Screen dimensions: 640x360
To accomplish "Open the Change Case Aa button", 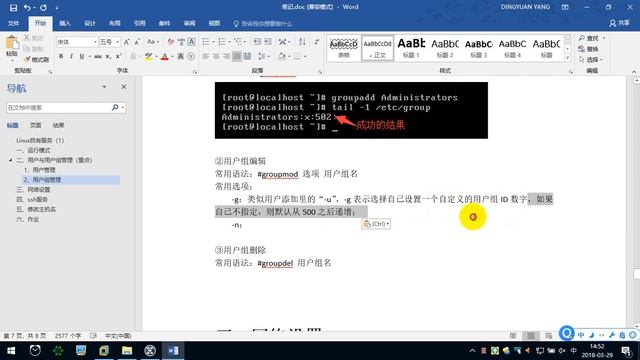I will [153, 42].
